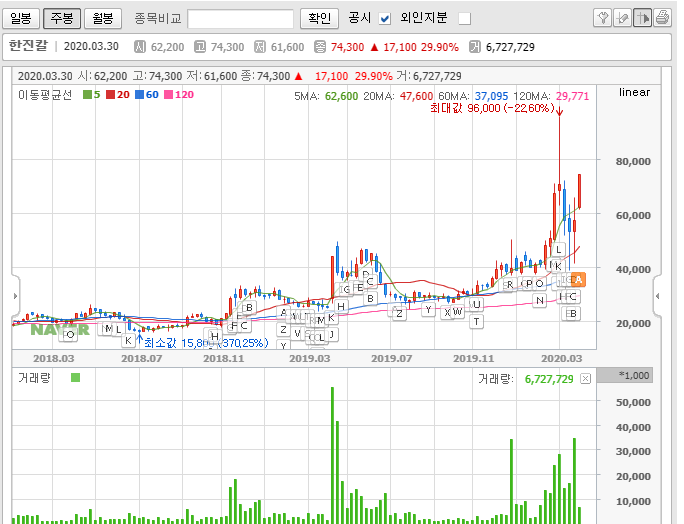This screenshot has height=524, width=684.
Task: Click the closing price 종 icon
Action: coord(320,47)
